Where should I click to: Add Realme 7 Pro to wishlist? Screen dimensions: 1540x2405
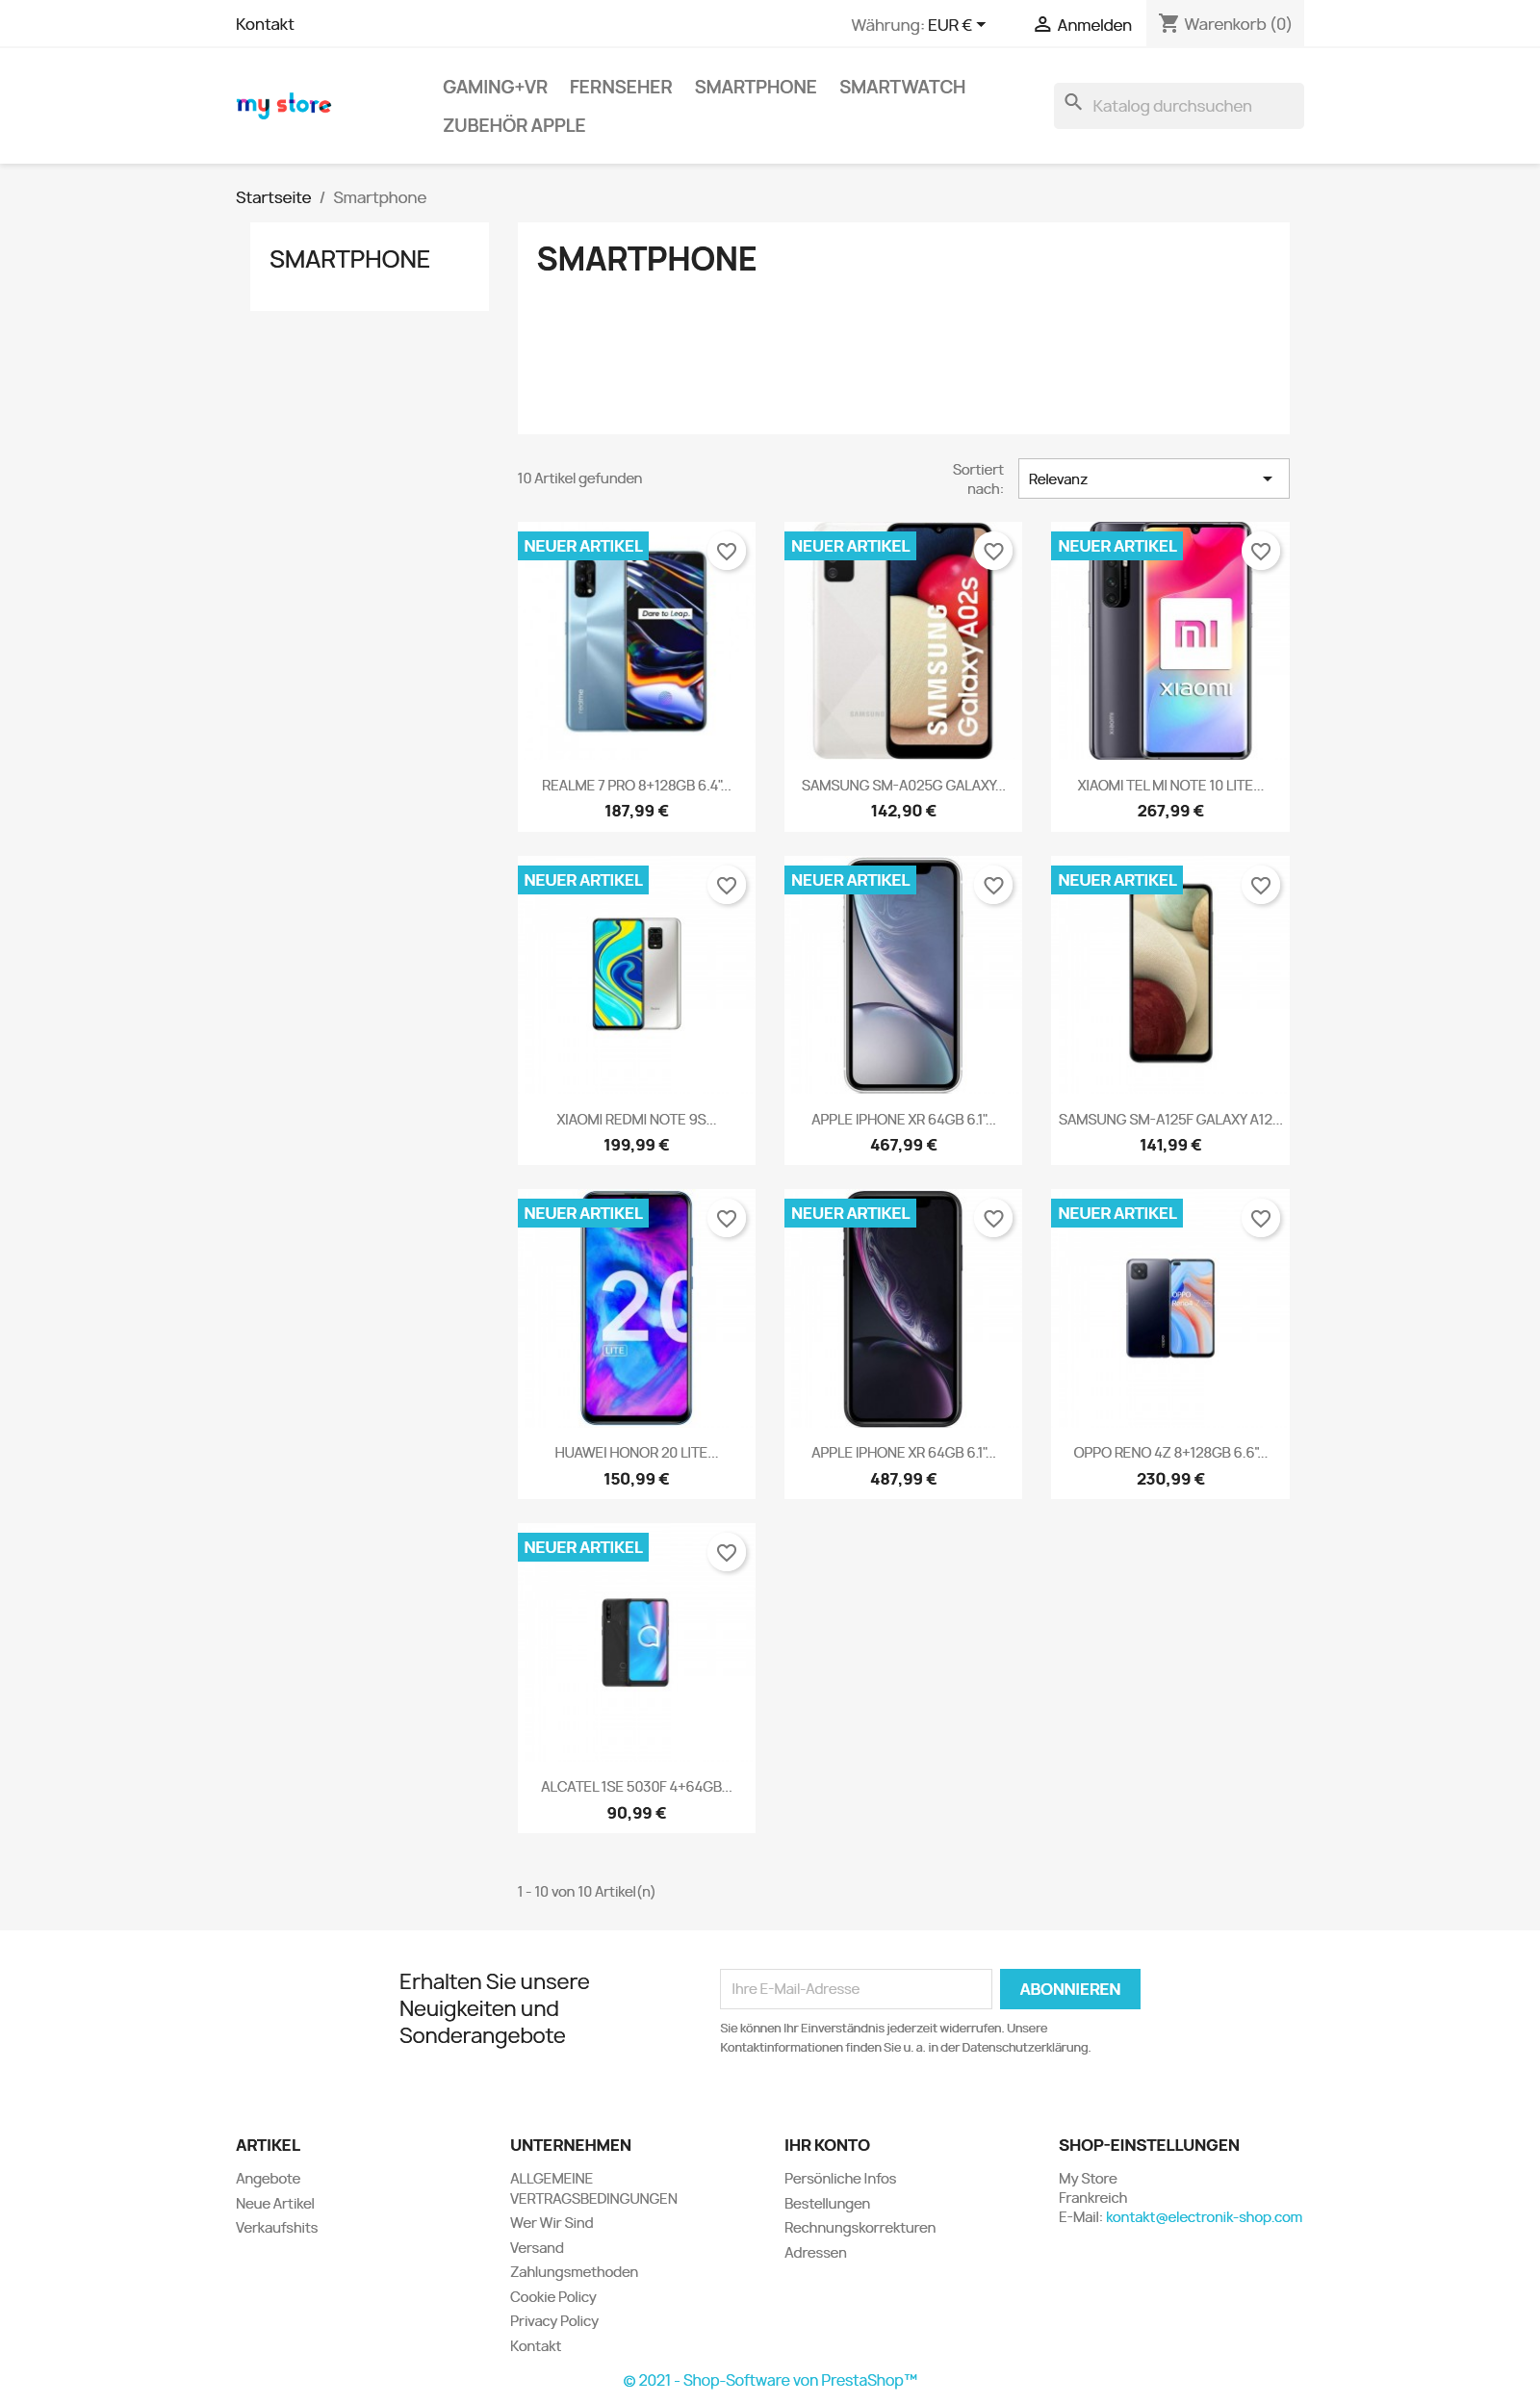(726, 551)
